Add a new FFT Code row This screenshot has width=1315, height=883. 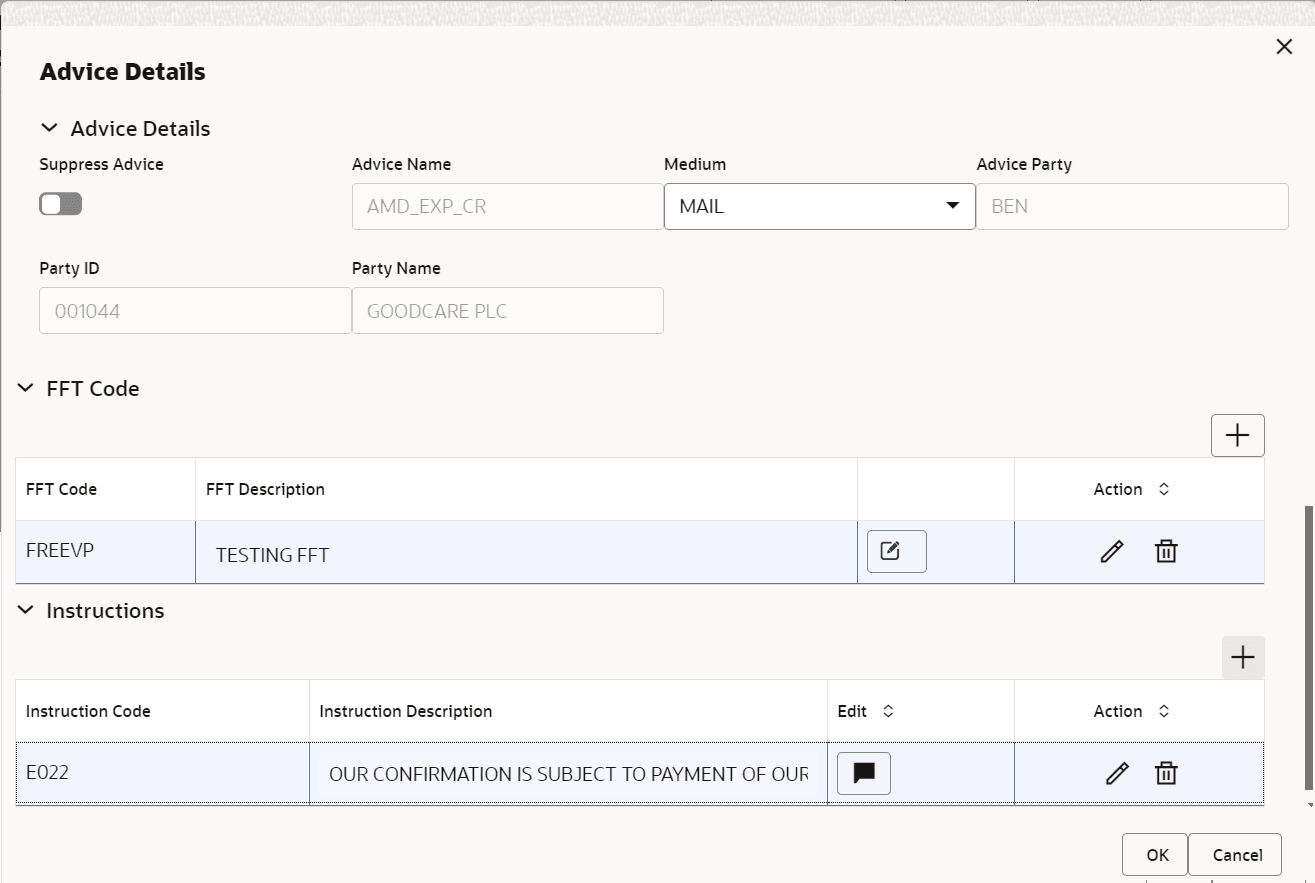tap(1237, 435)
